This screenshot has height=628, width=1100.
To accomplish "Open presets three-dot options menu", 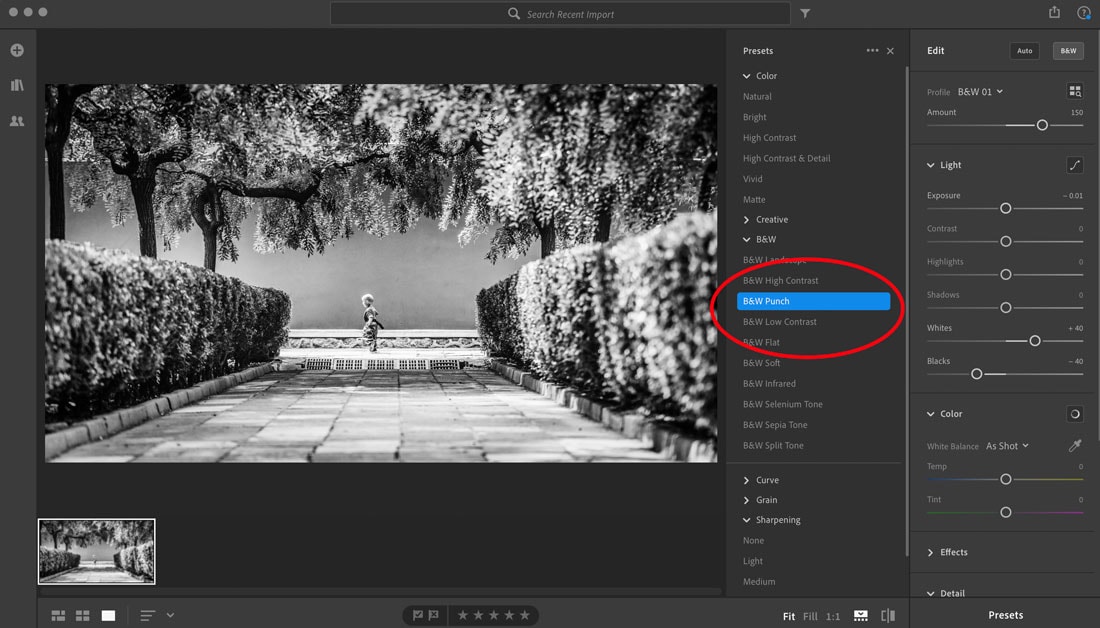I will (872, 51).
